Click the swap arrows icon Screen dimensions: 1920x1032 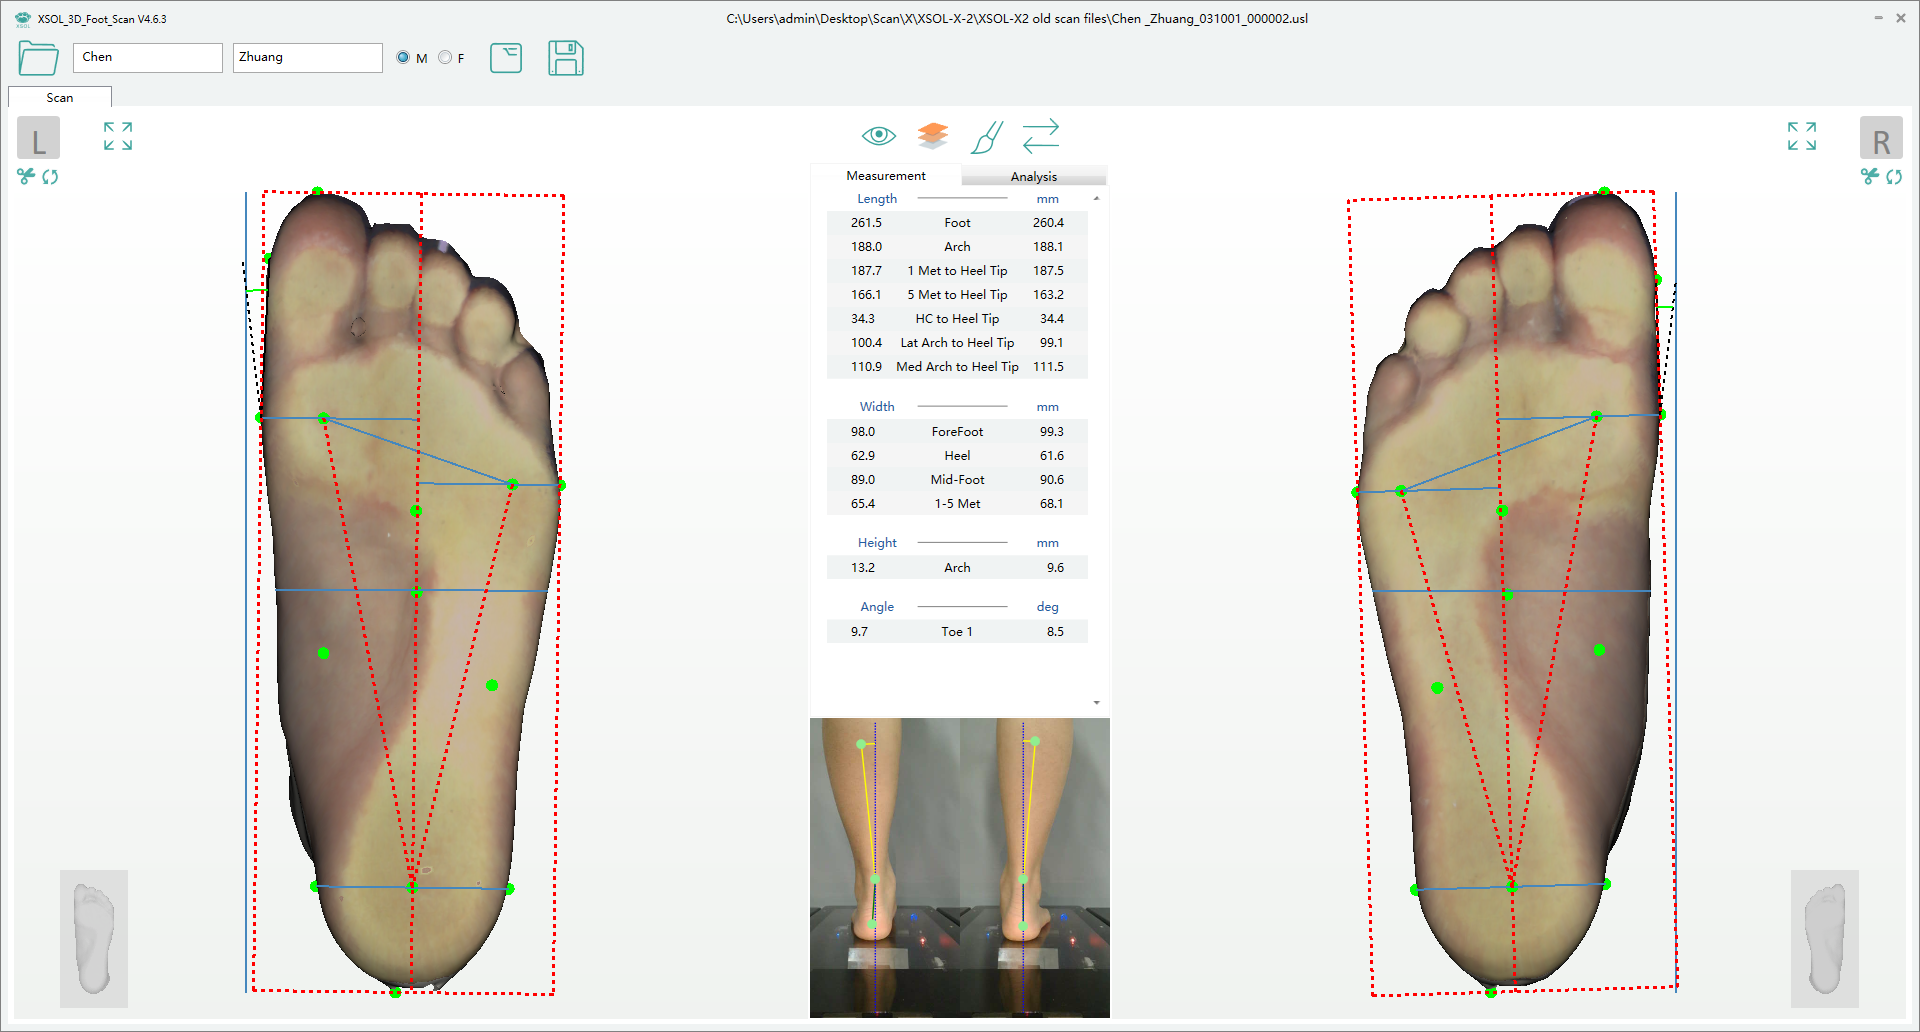(x=1041, y=135)
